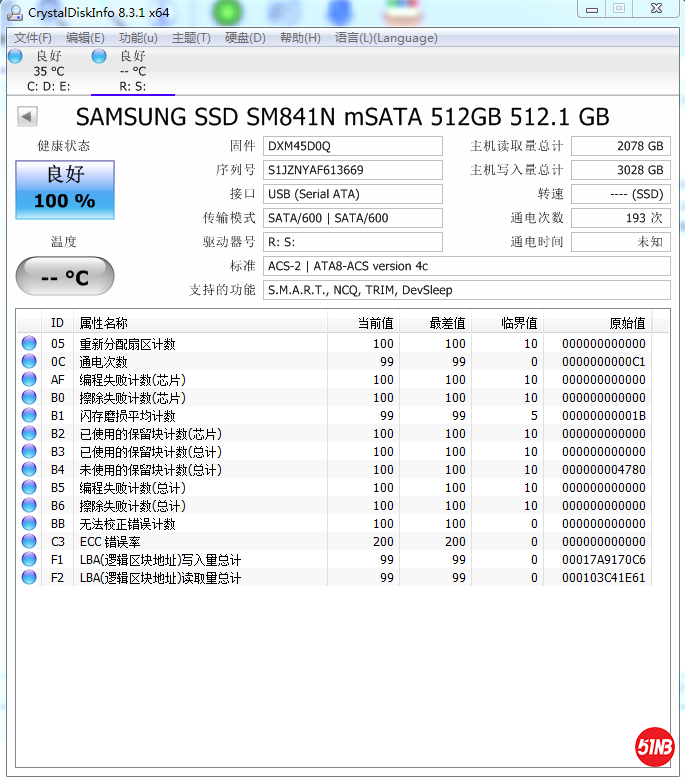Click blue status orb for C: D: E: disk
The width and height of the screenshot is (685, 777).
pos(15,57)
